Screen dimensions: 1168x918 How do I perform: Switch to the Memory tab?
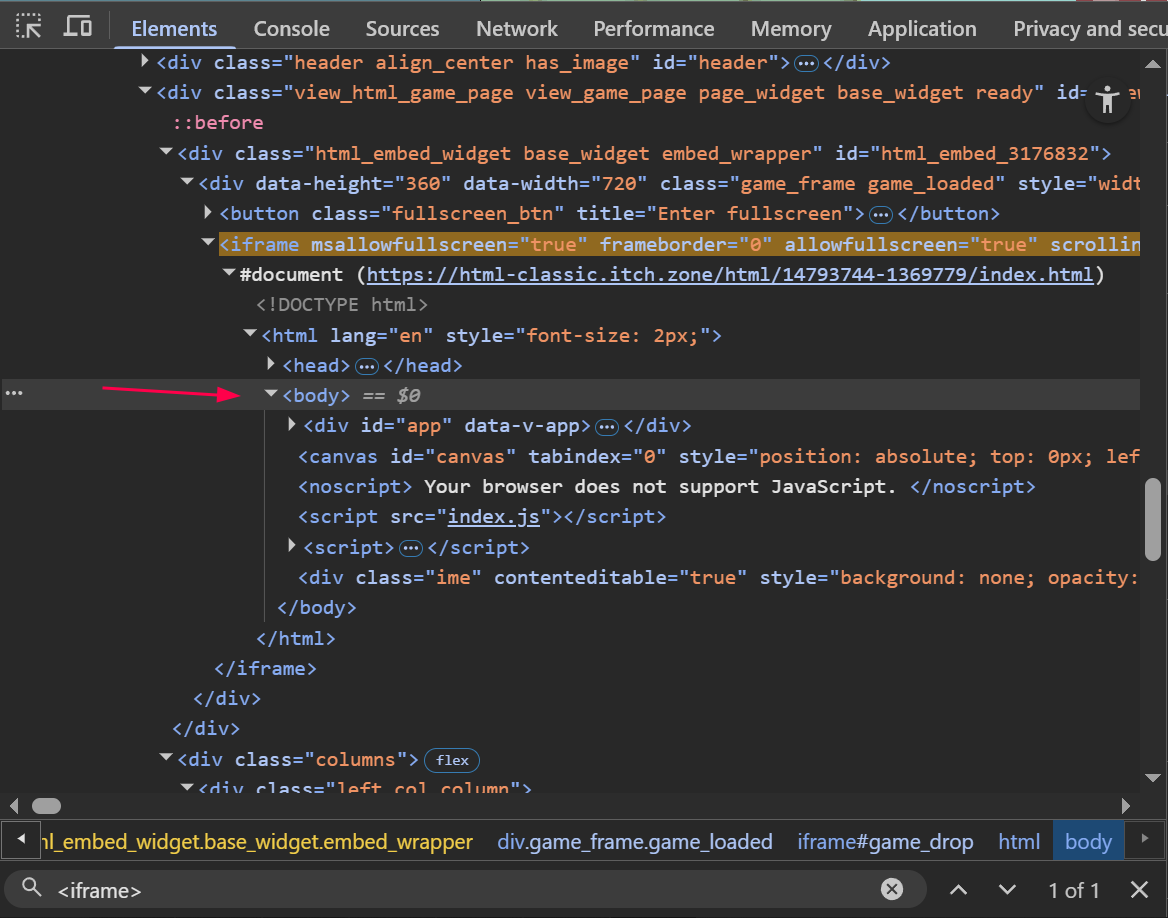790,28
